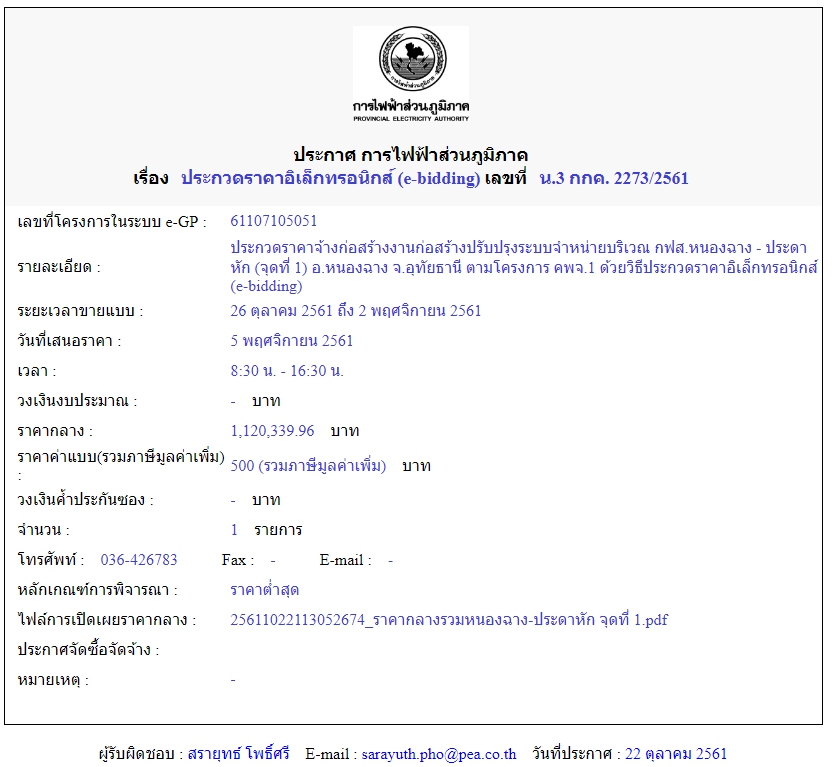
Task: Select e-GP project number 61107105051
Action: click(x=274, y=221)
